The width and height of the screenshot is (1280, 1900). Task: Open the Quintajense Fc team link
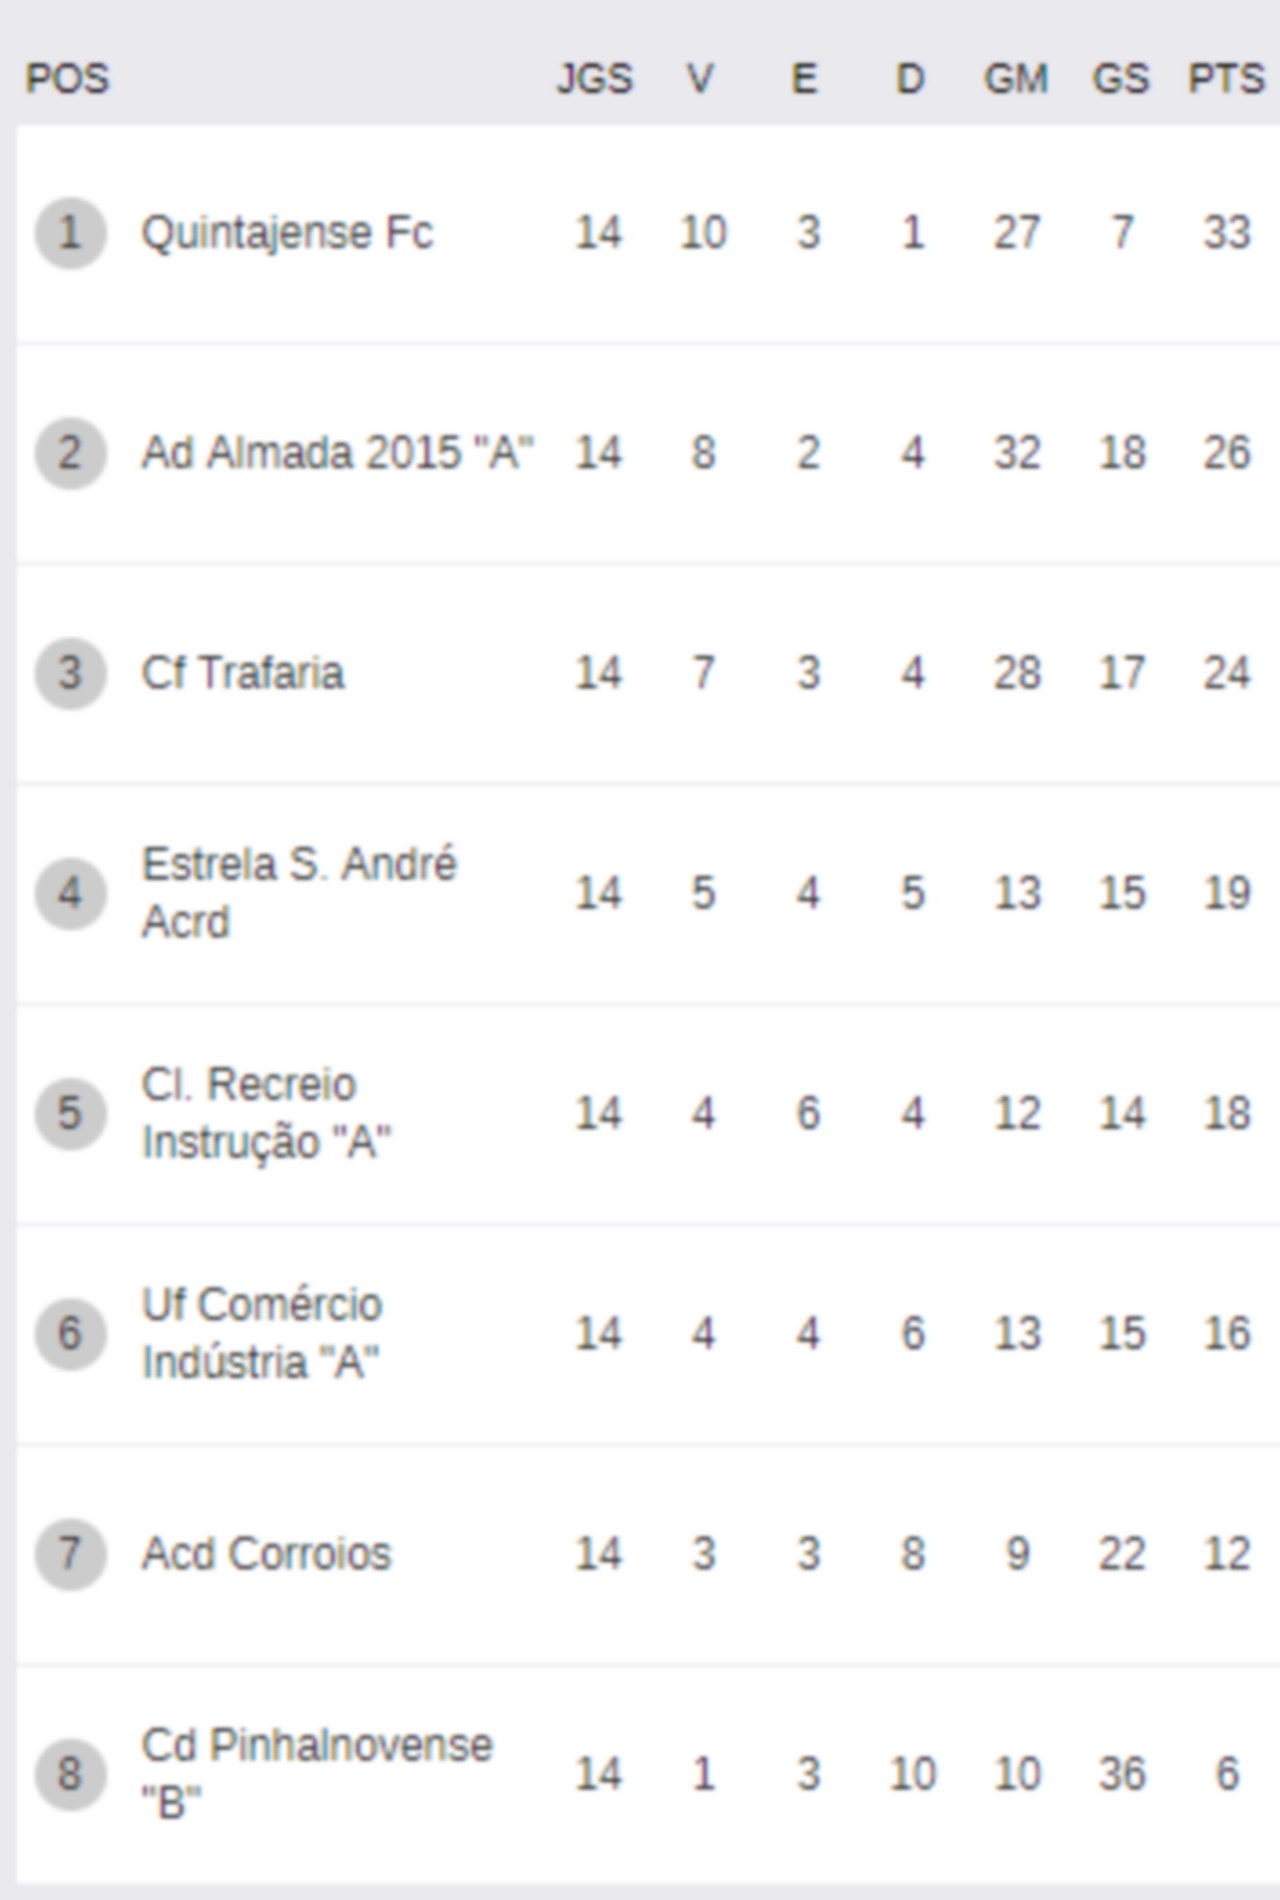click(x=287, y=234)
